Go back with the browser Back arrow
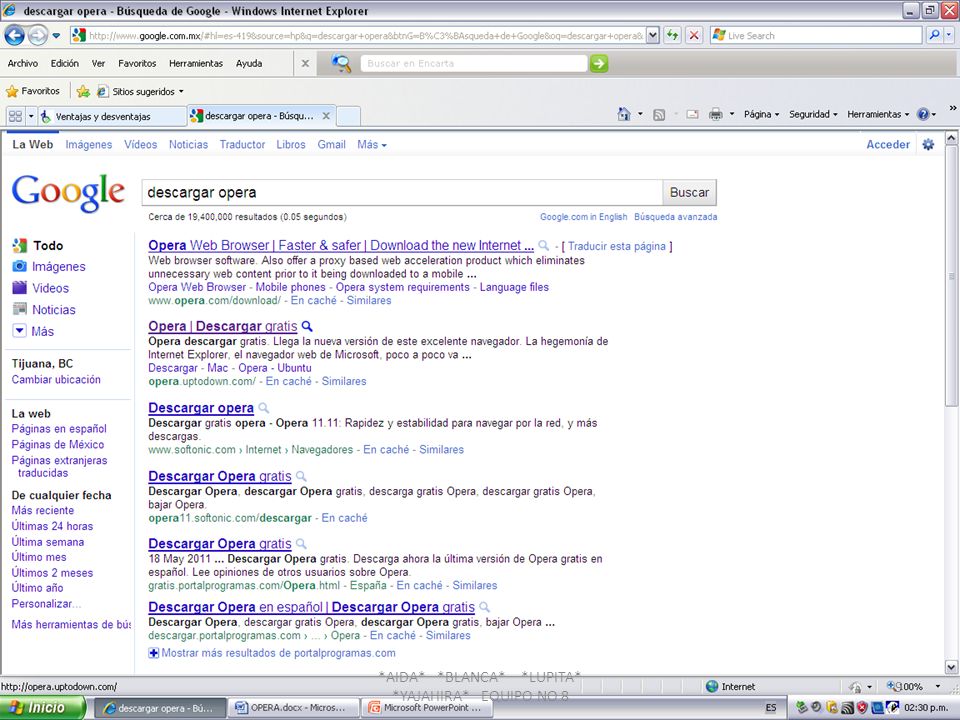This screenshot has height=720, width=960. (x=15, y=36)
